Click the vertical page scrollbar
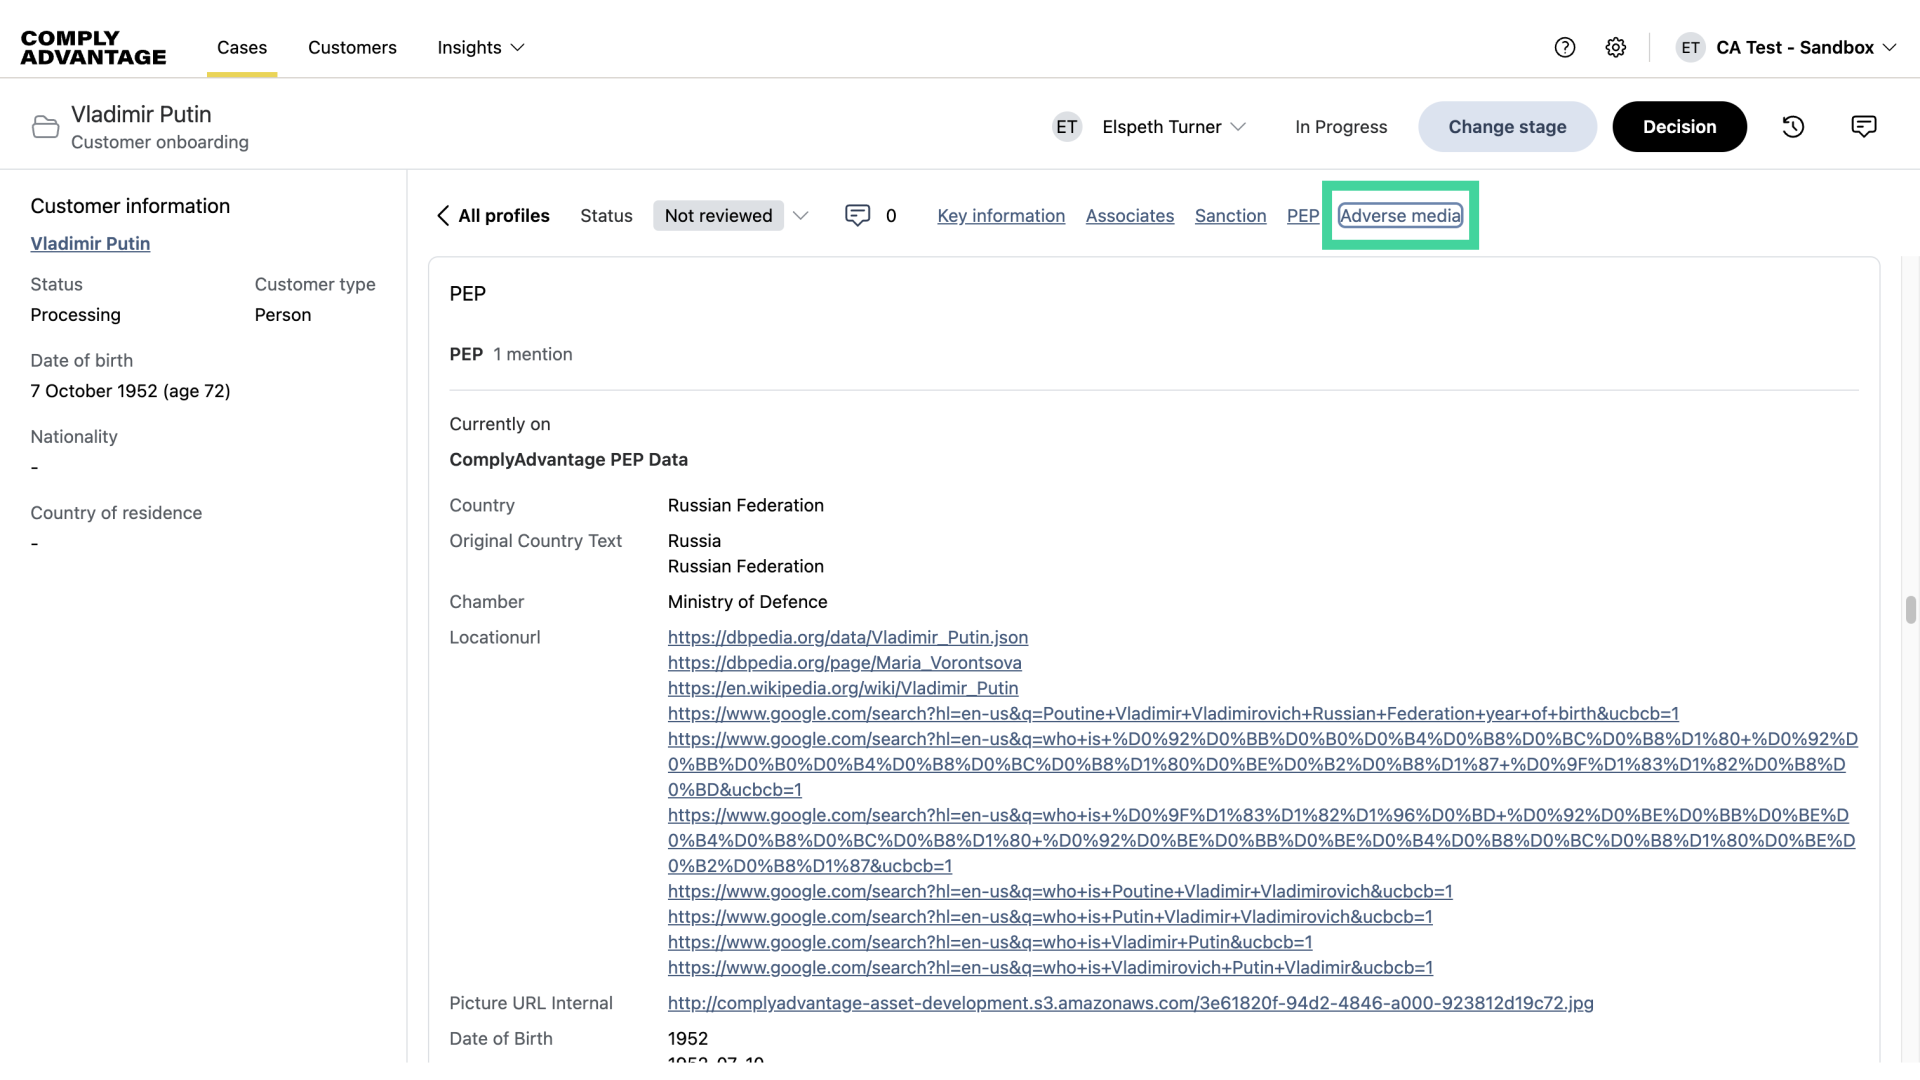This screenshot has width=1920, height=1080. click(x=1910, y=610)
